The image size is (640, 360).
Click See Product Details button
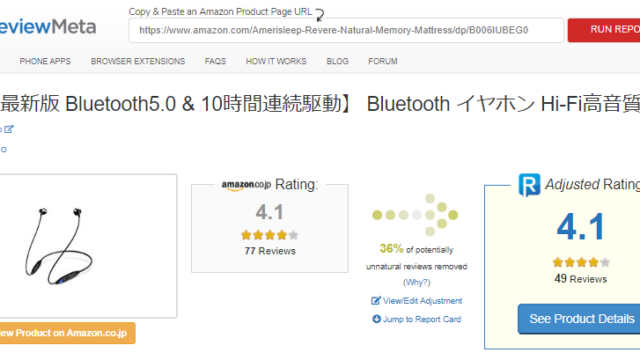coord(579,319)
